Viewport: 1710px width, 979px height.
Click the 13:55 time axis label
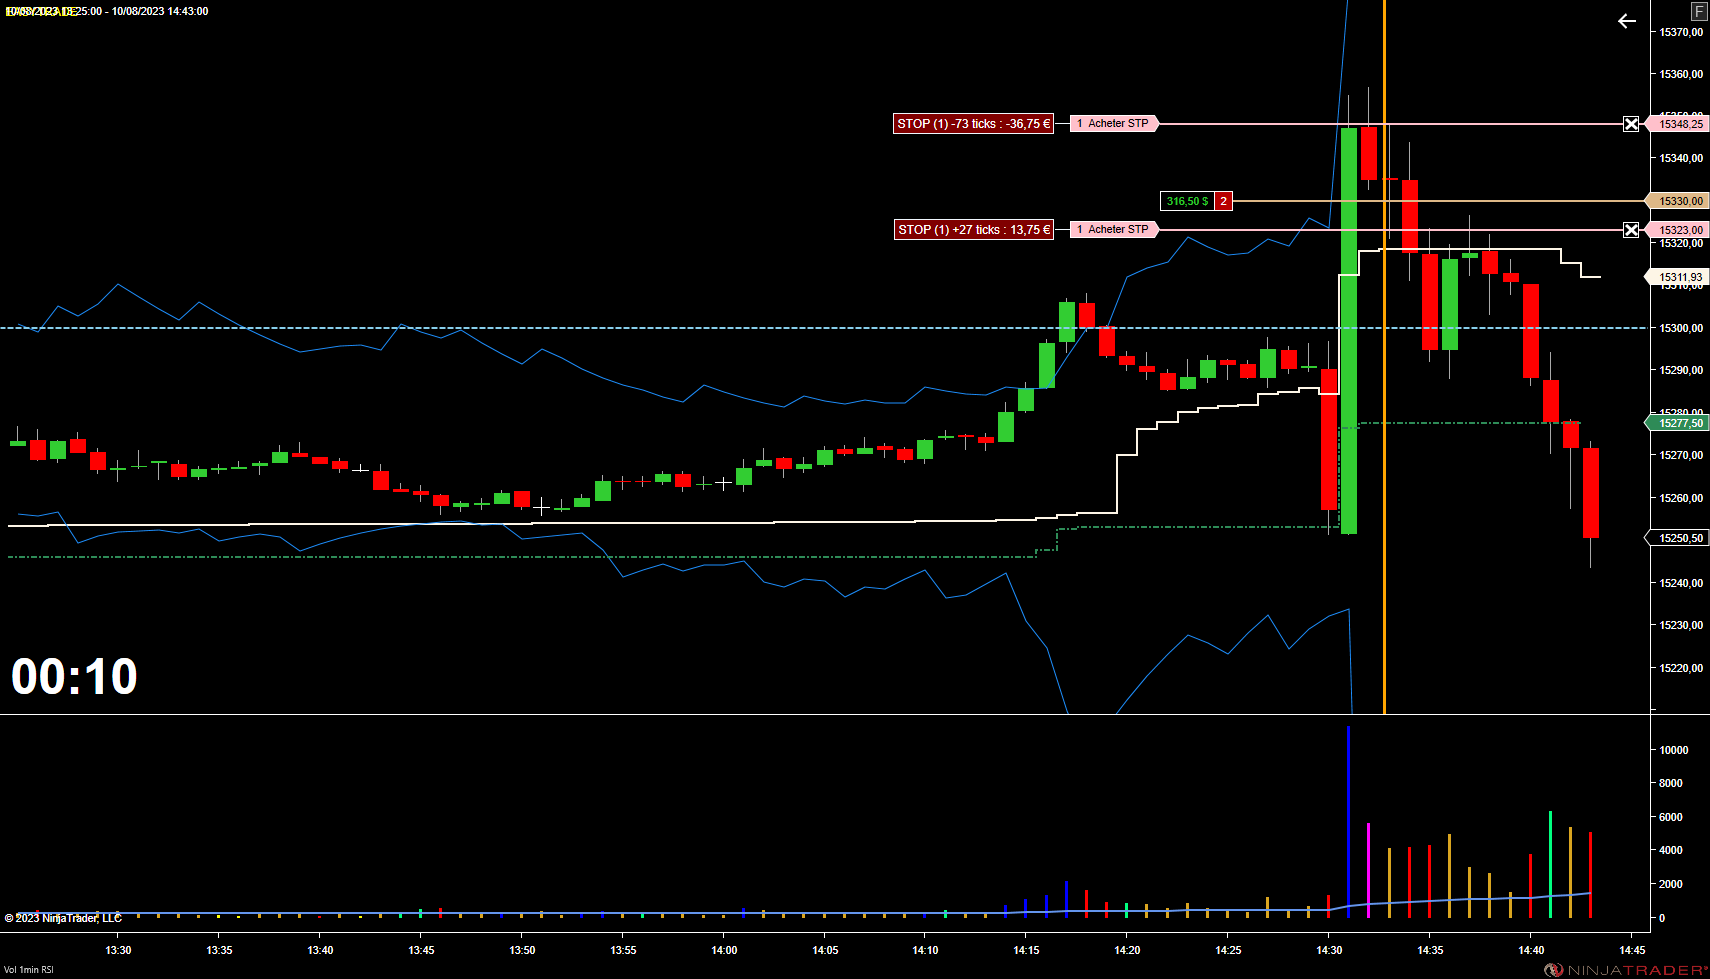tap(623, 950)
